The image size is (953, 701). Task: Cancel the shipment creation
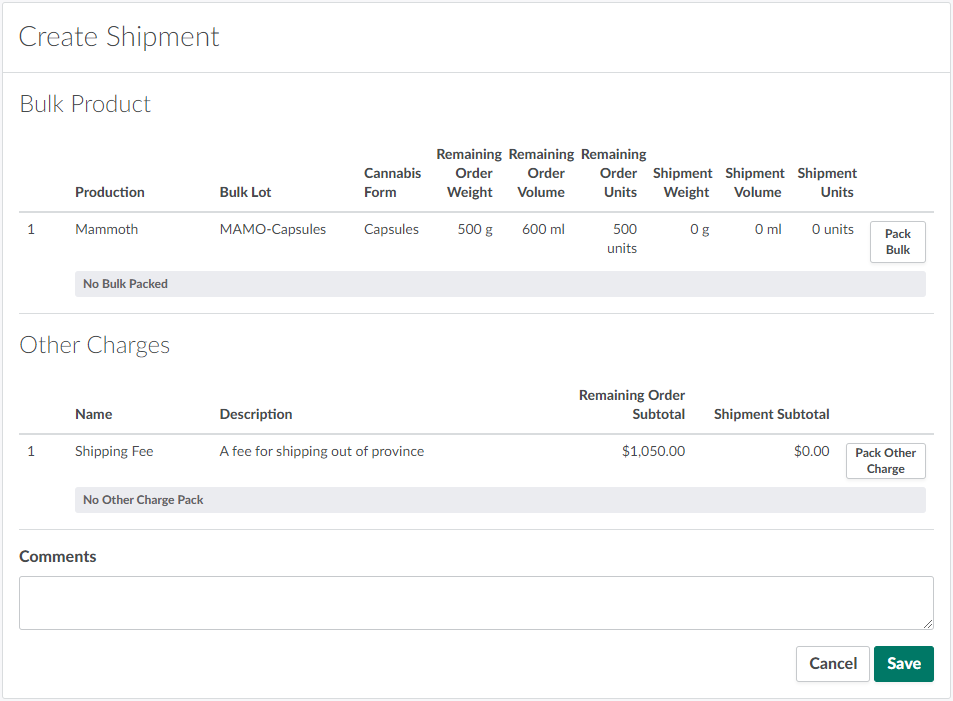tap(832, 664)
